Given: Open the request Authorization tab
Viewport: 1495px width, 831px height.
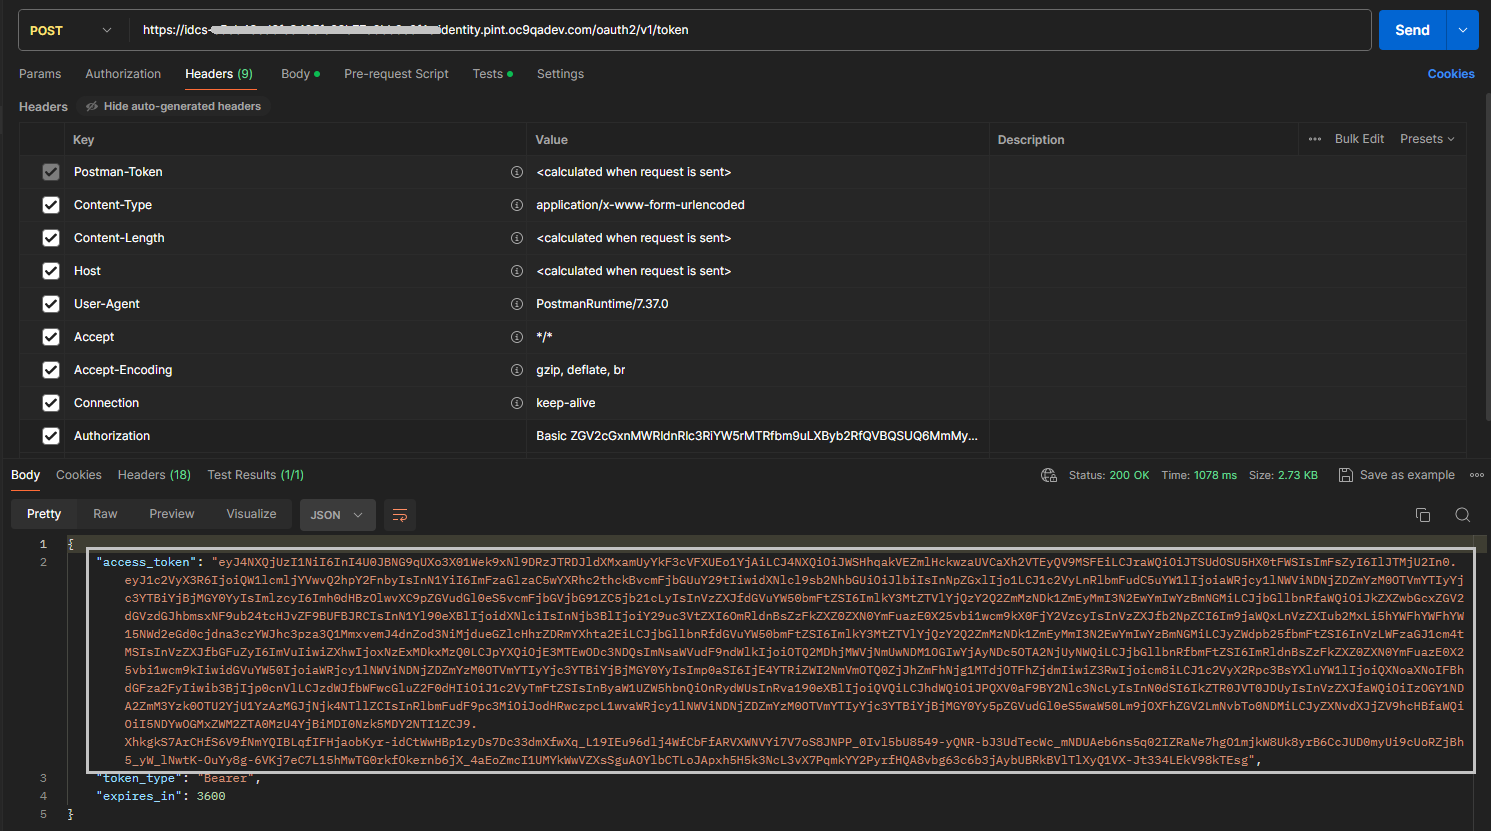Looking at the screenshot, I should click(x=123, y=74).
